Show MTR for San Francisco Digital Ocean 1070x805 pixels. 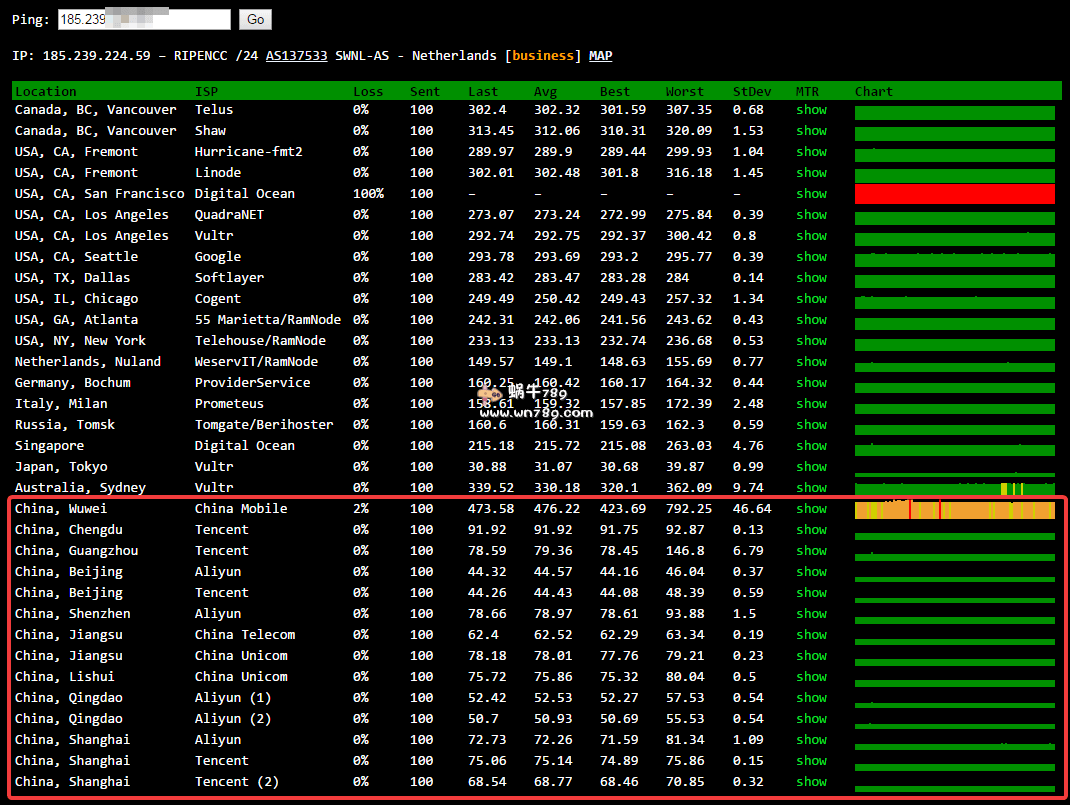pos(811,194)
